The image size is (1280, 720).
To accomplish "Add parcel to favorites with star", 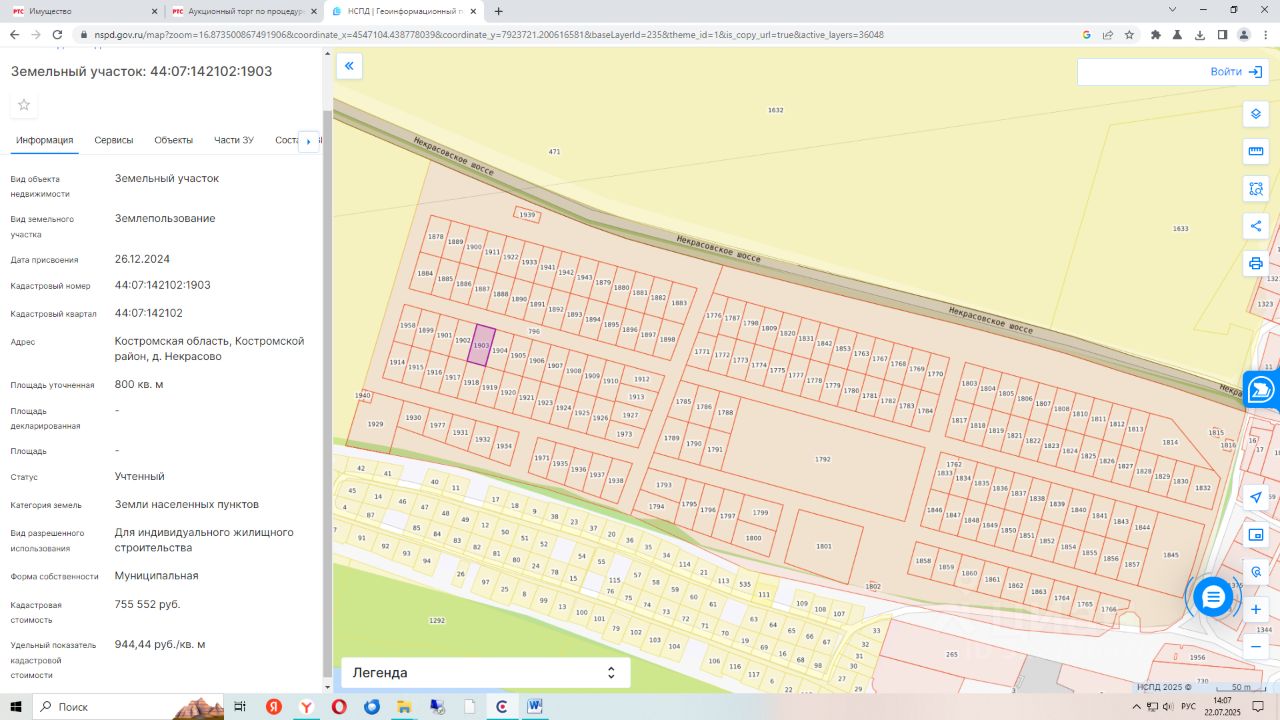I will coord(24,105).
